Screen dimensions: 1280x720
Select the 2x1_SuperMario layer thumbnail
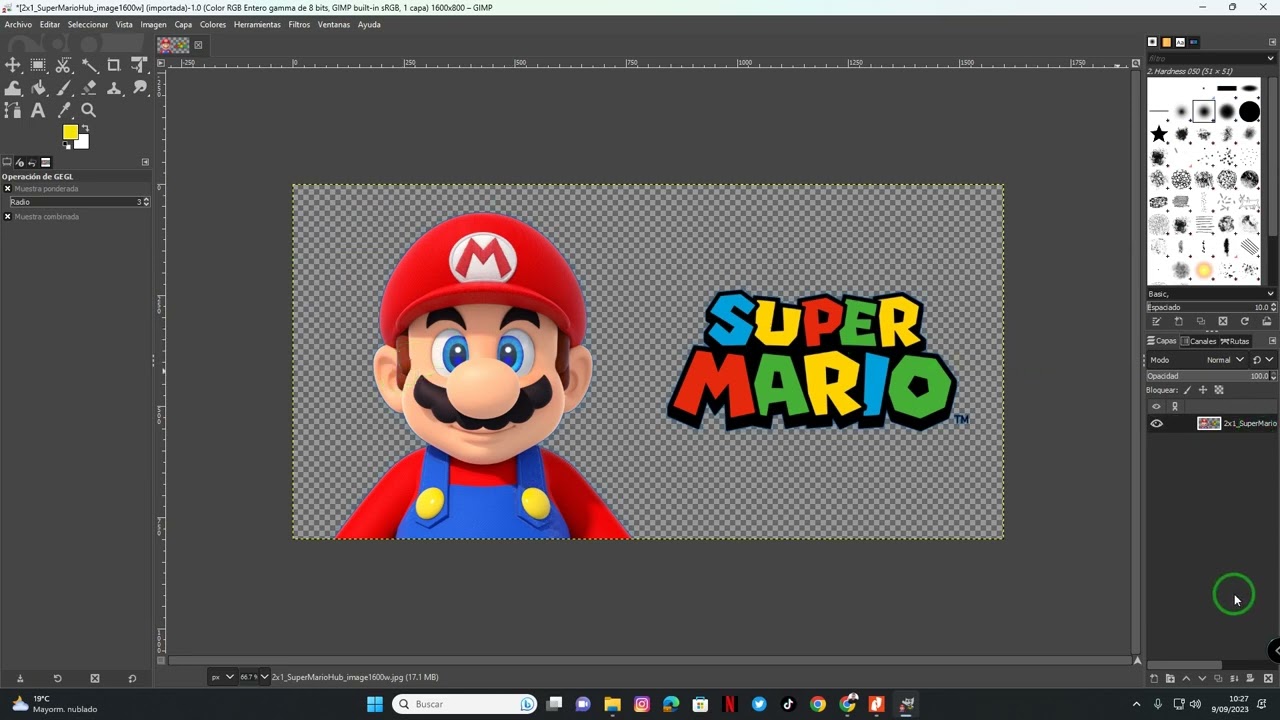(1209, 424)
